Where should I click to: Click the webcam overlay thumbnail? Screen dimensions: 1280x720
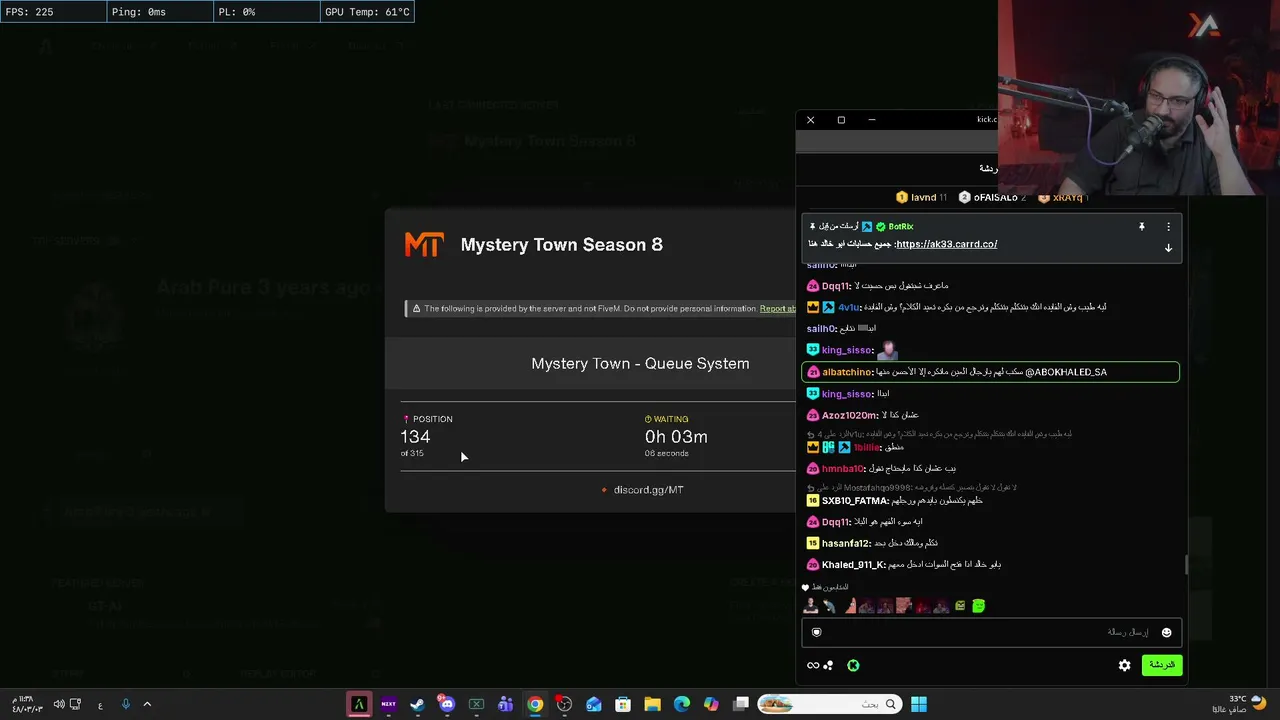click(1139, 98)
